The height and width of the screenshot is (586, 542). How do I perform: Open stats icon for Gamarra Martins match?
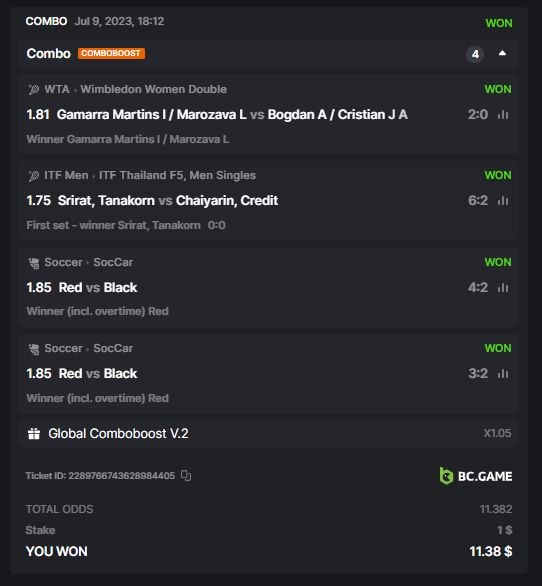click(x=503, y=115)
